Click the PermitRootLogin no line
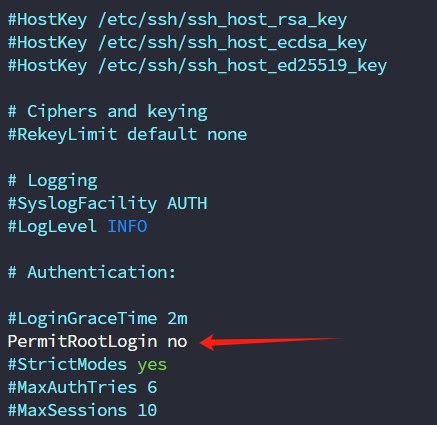The height and width of the screenshot is (425, 437). (97, 341)
